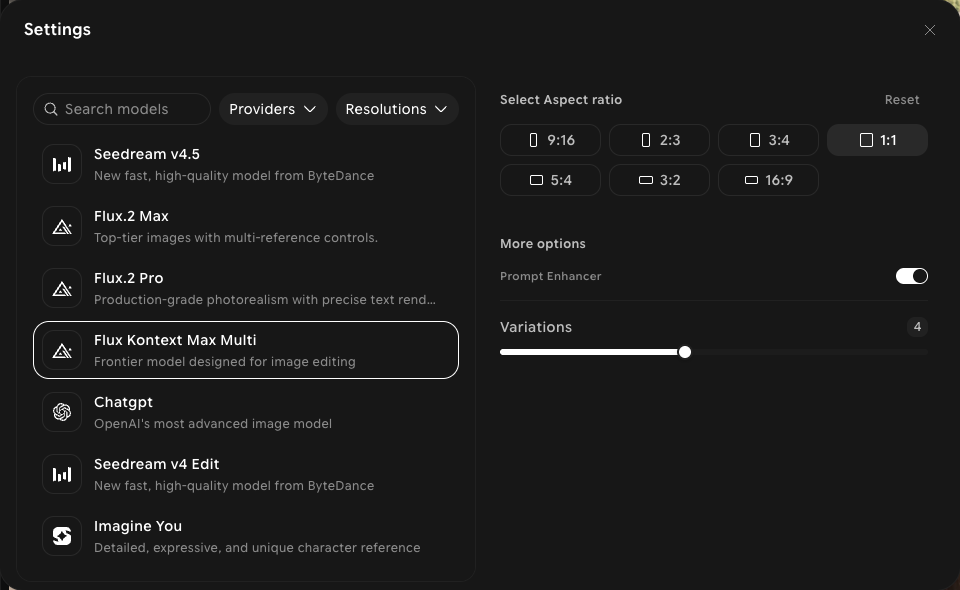Click the Imagine You model icon
The height and width of the screenshot is (590, 960).
pyautogui.click(x=62, y=536)
